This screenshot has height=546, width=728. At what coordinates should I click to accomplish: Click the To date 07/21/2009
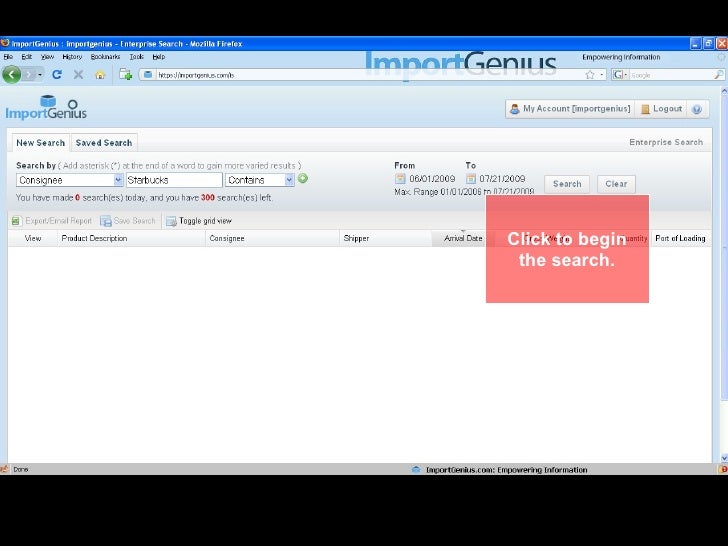502,179
